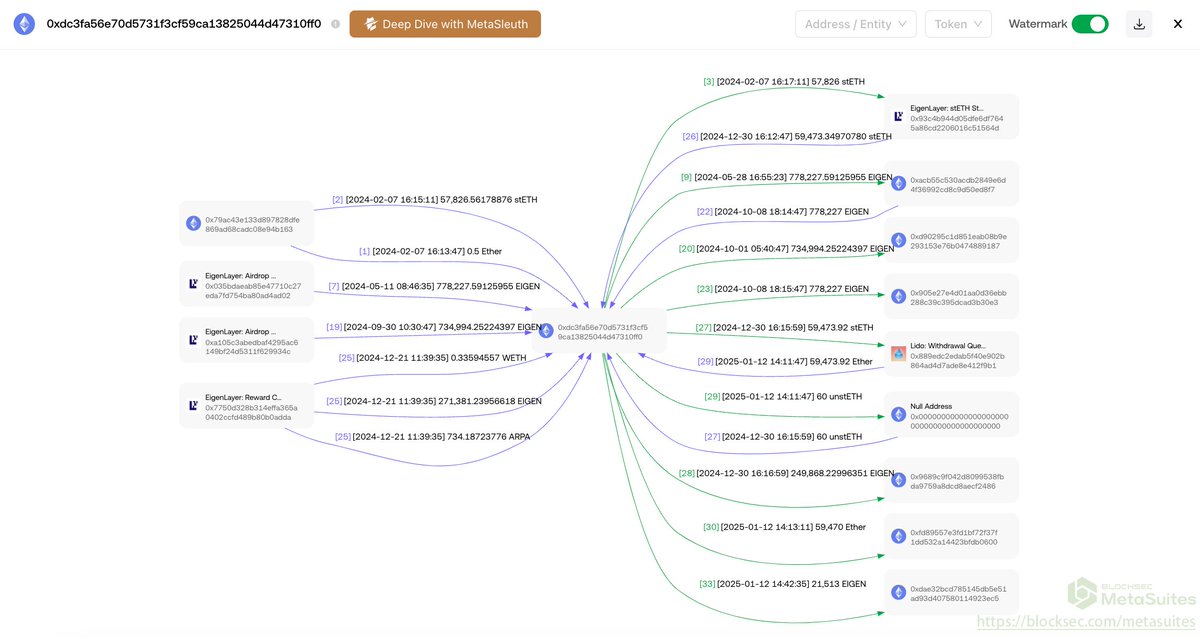Click transfer label [26] 59,473.34970780 stETH
The width and height of the screenshot is (1200, 637).
point(786,136)
